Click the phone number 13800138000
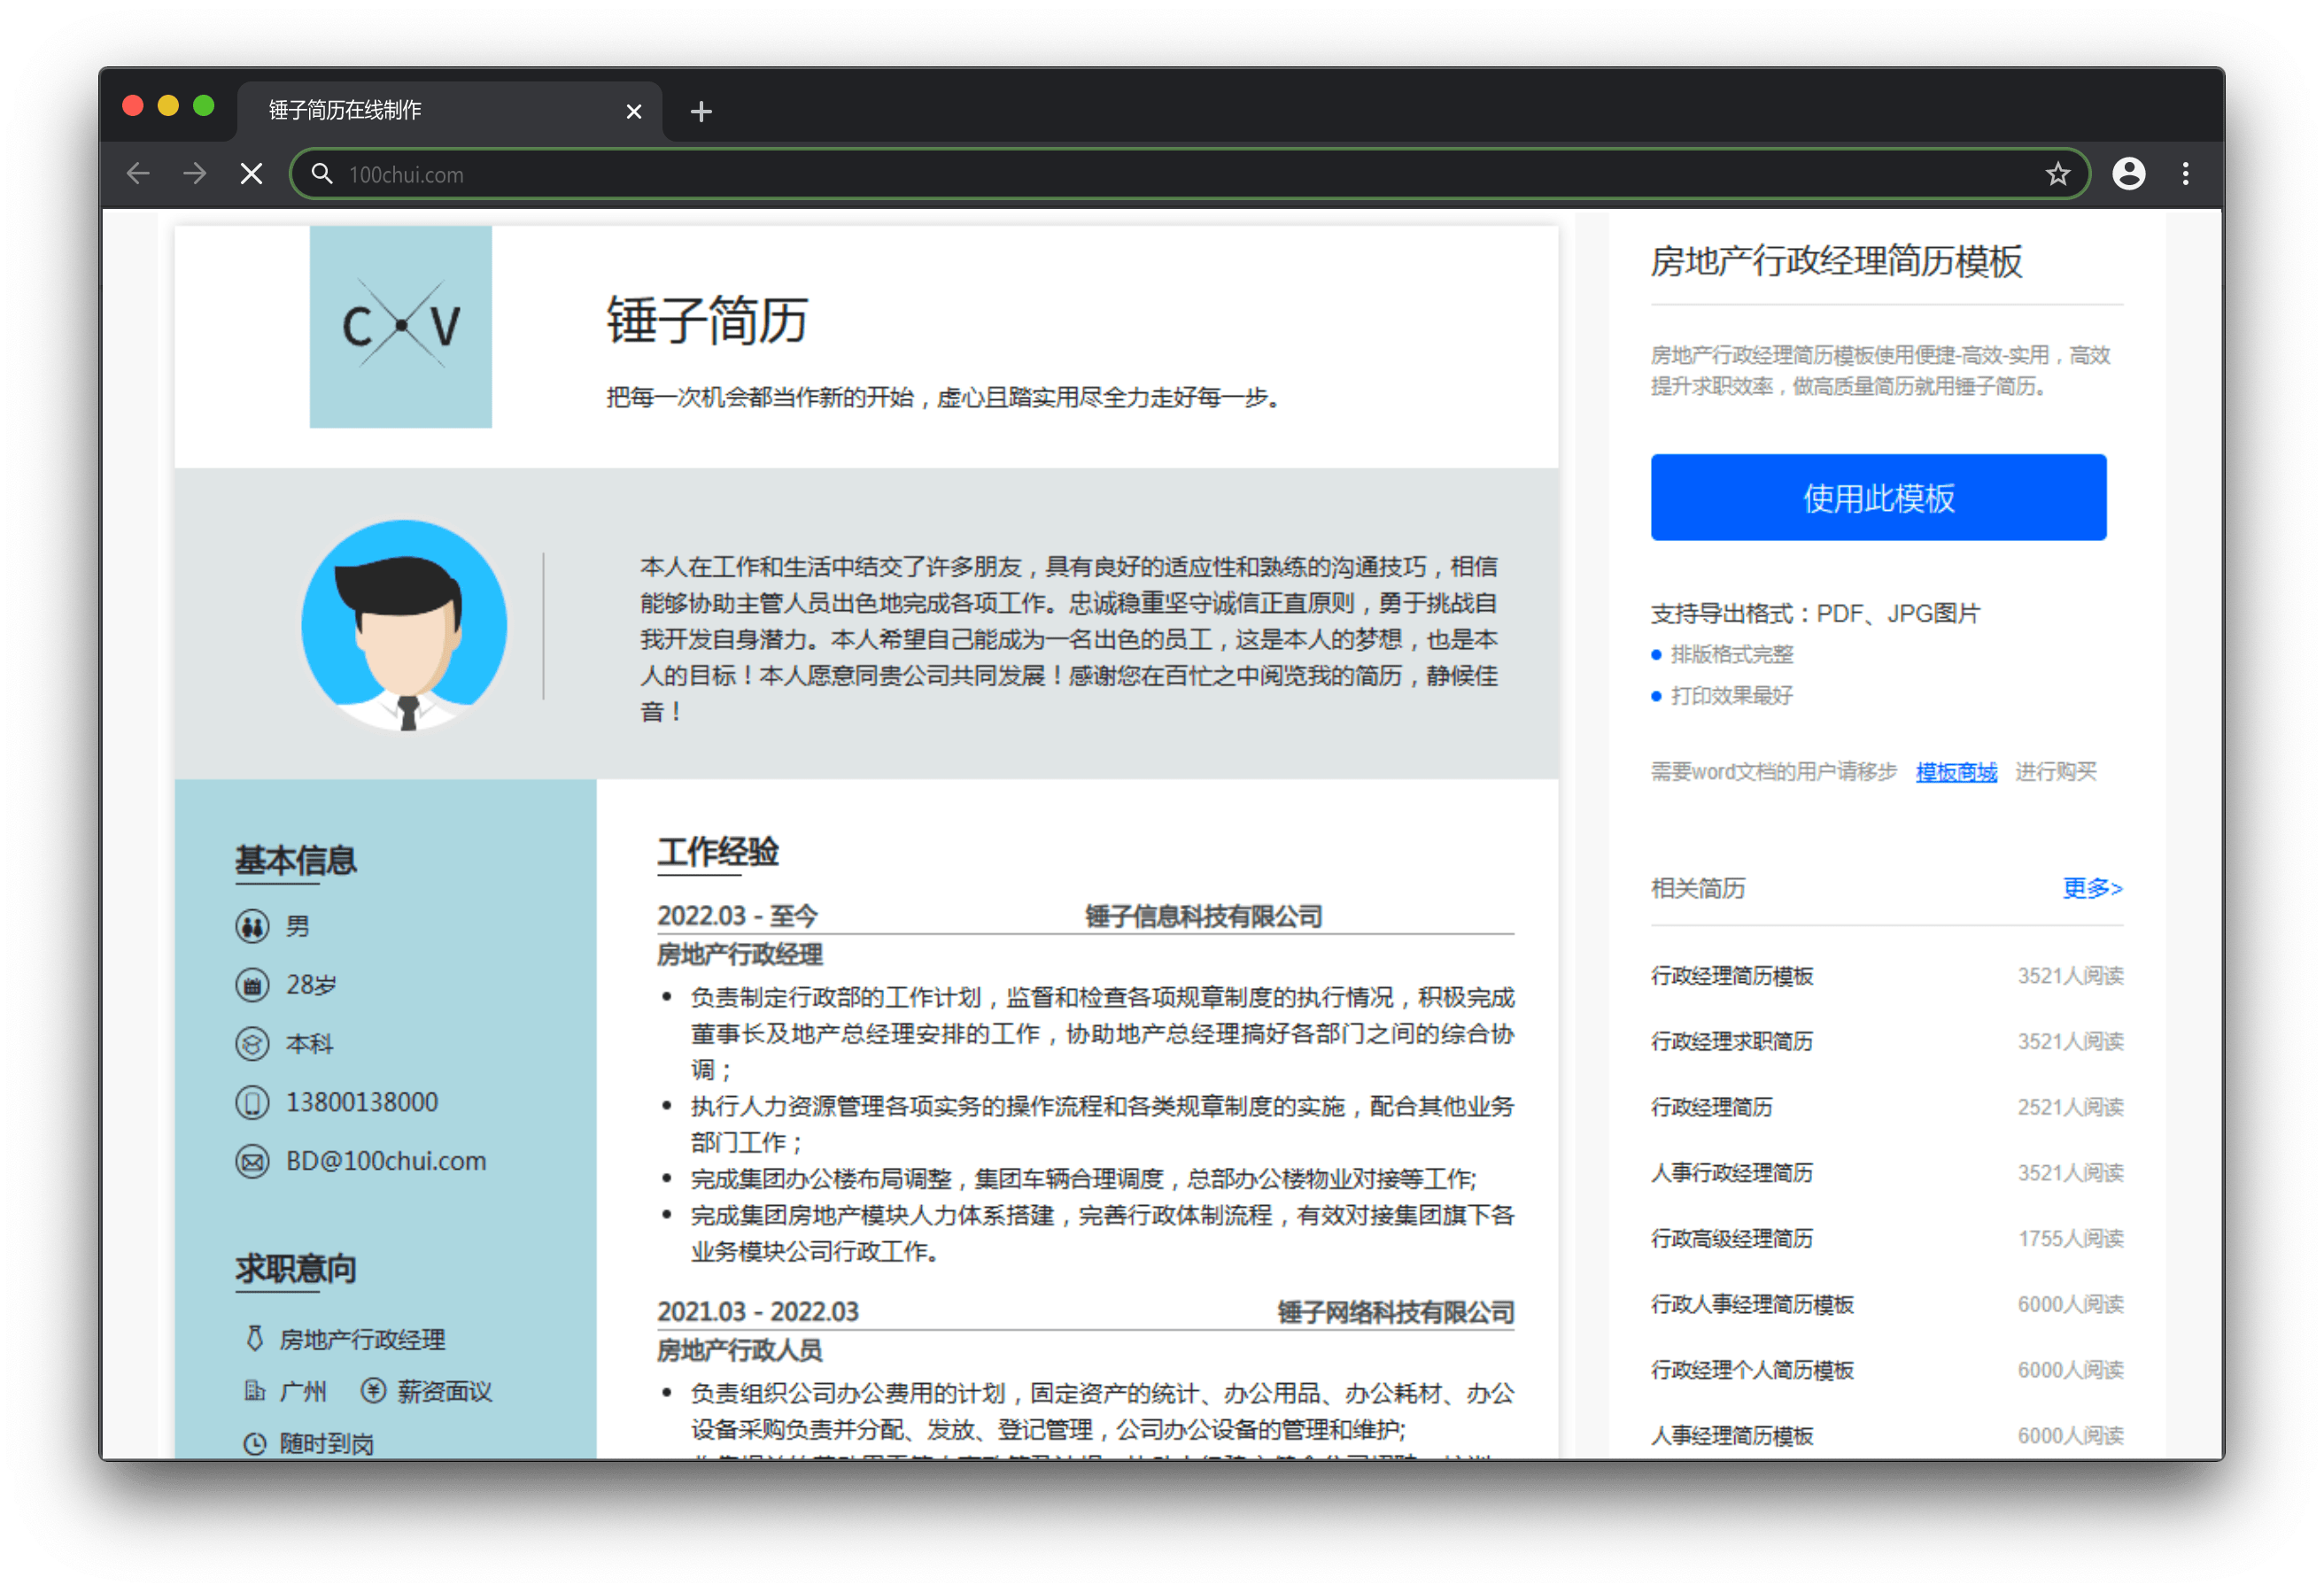This screenshot has width=2324, height=1592. tap(362, 1102)
